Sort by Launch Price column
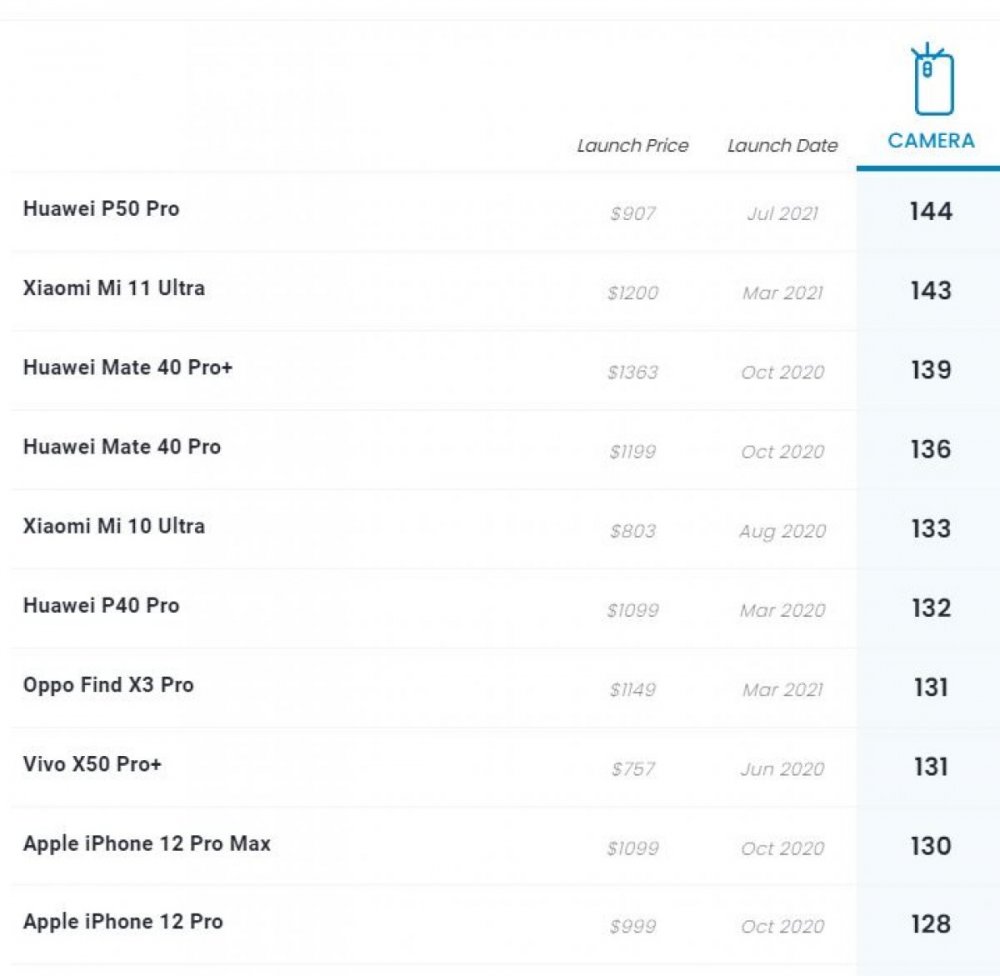 pos(633,146)
